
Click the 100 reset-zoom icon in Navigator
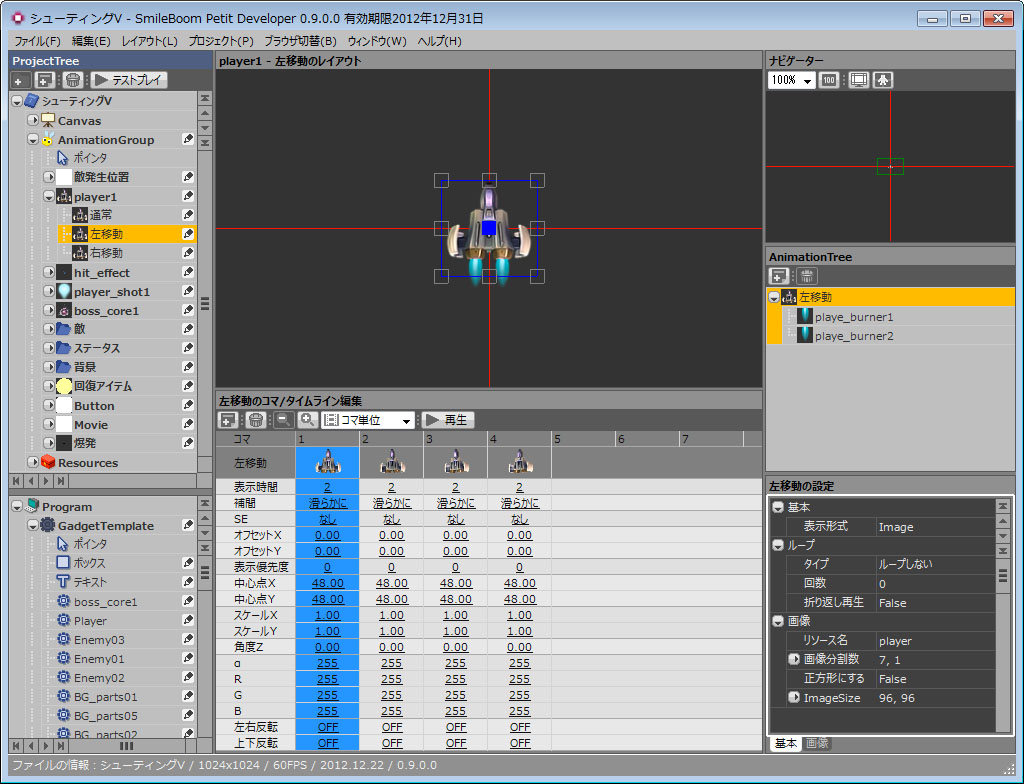tap(829, 80)
